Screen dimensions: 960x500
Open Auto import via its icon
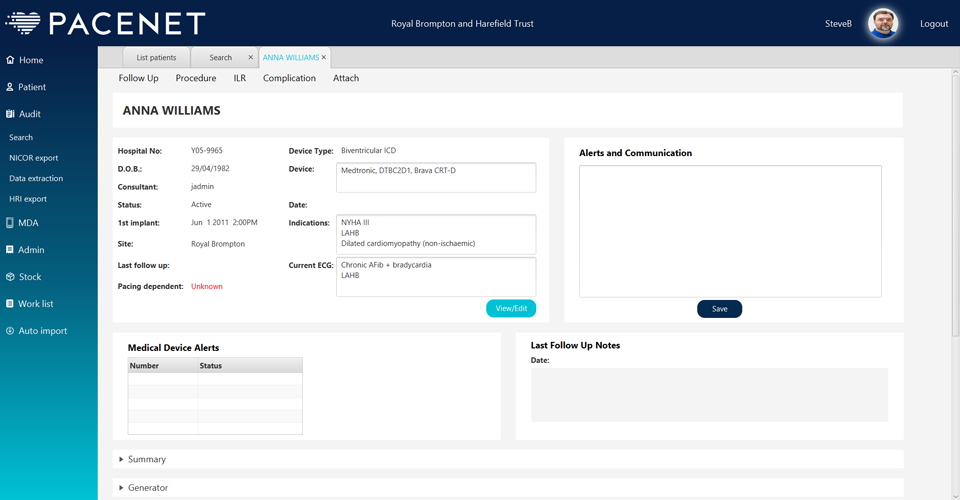click(x=10, y=331)
